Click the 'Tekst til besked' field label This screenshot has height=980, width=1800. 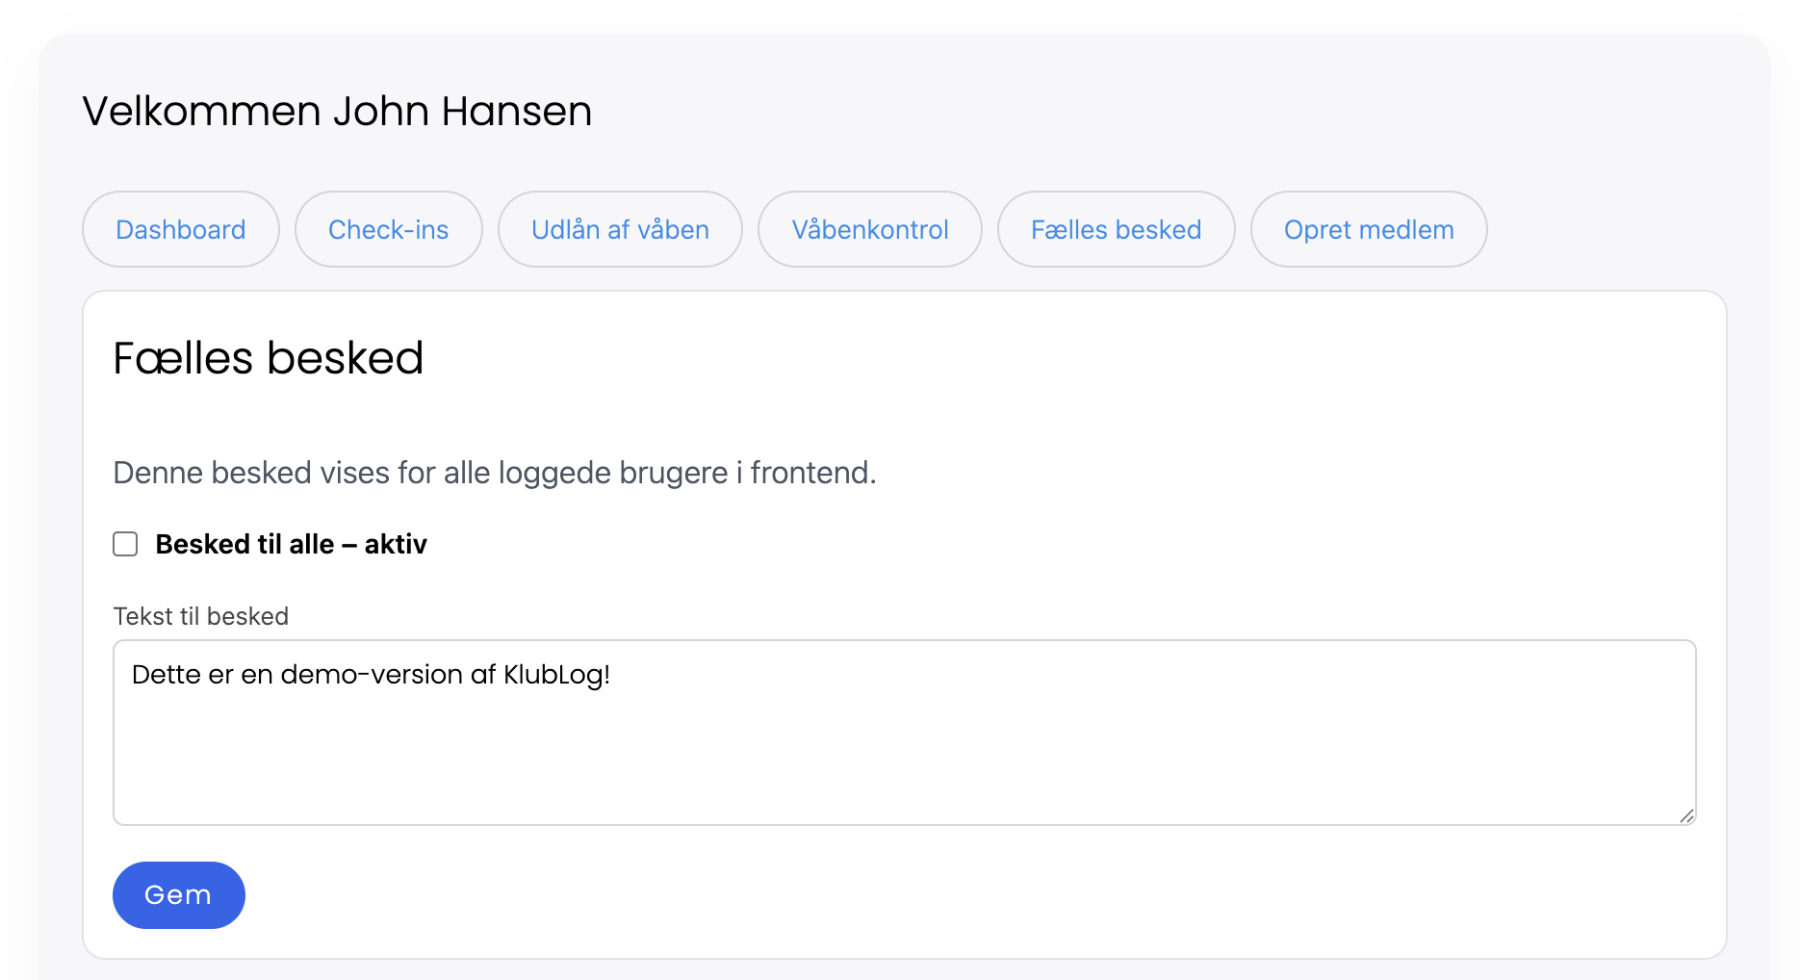tap(201, 616)
